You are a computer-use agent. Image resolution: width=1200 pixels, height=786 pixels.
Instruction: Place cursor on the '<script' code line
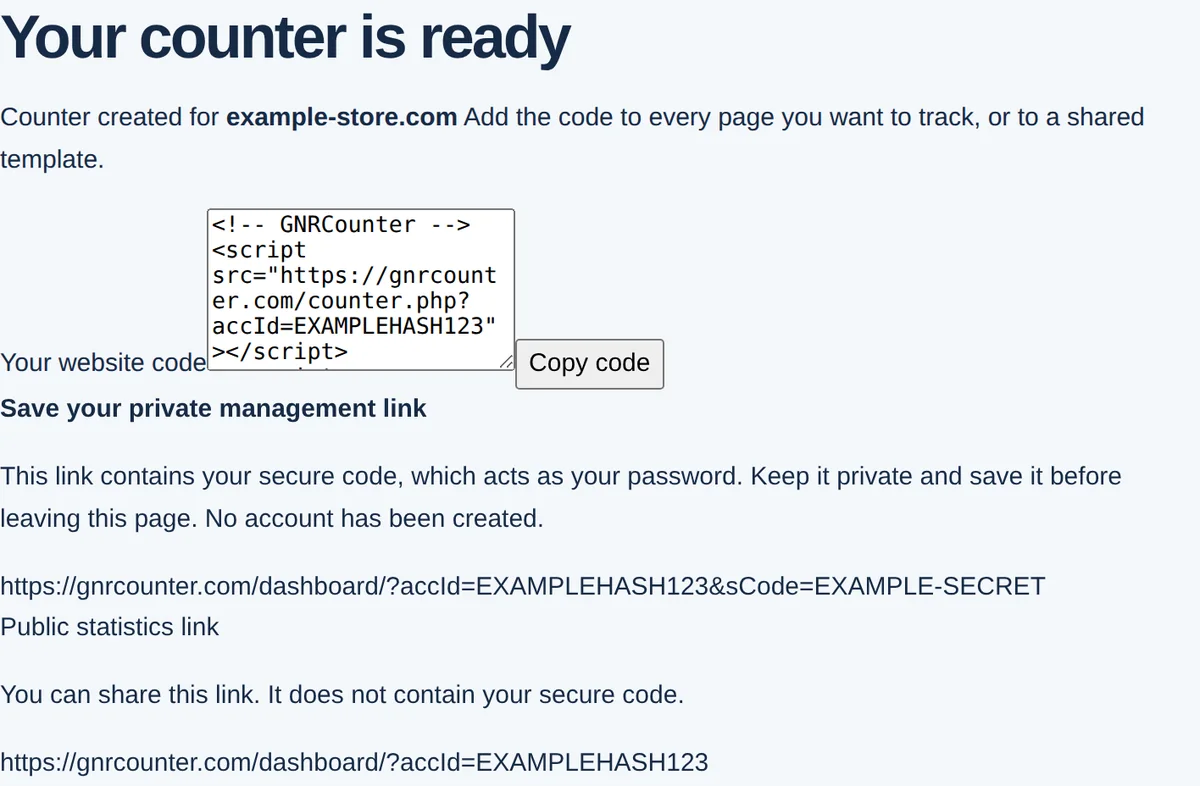(260, 250)
